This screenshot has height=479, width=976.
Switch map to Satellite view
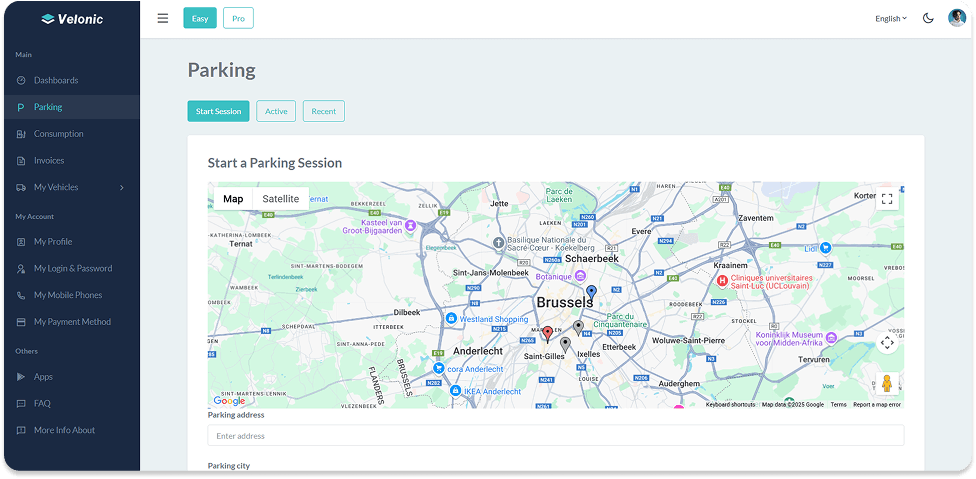tap(280, 199)
